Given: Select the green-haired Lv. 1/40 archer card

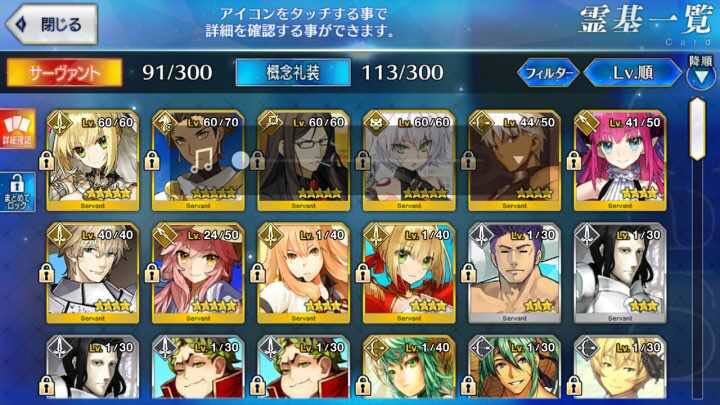Looking at the screenshot, I should click(409, 367).
